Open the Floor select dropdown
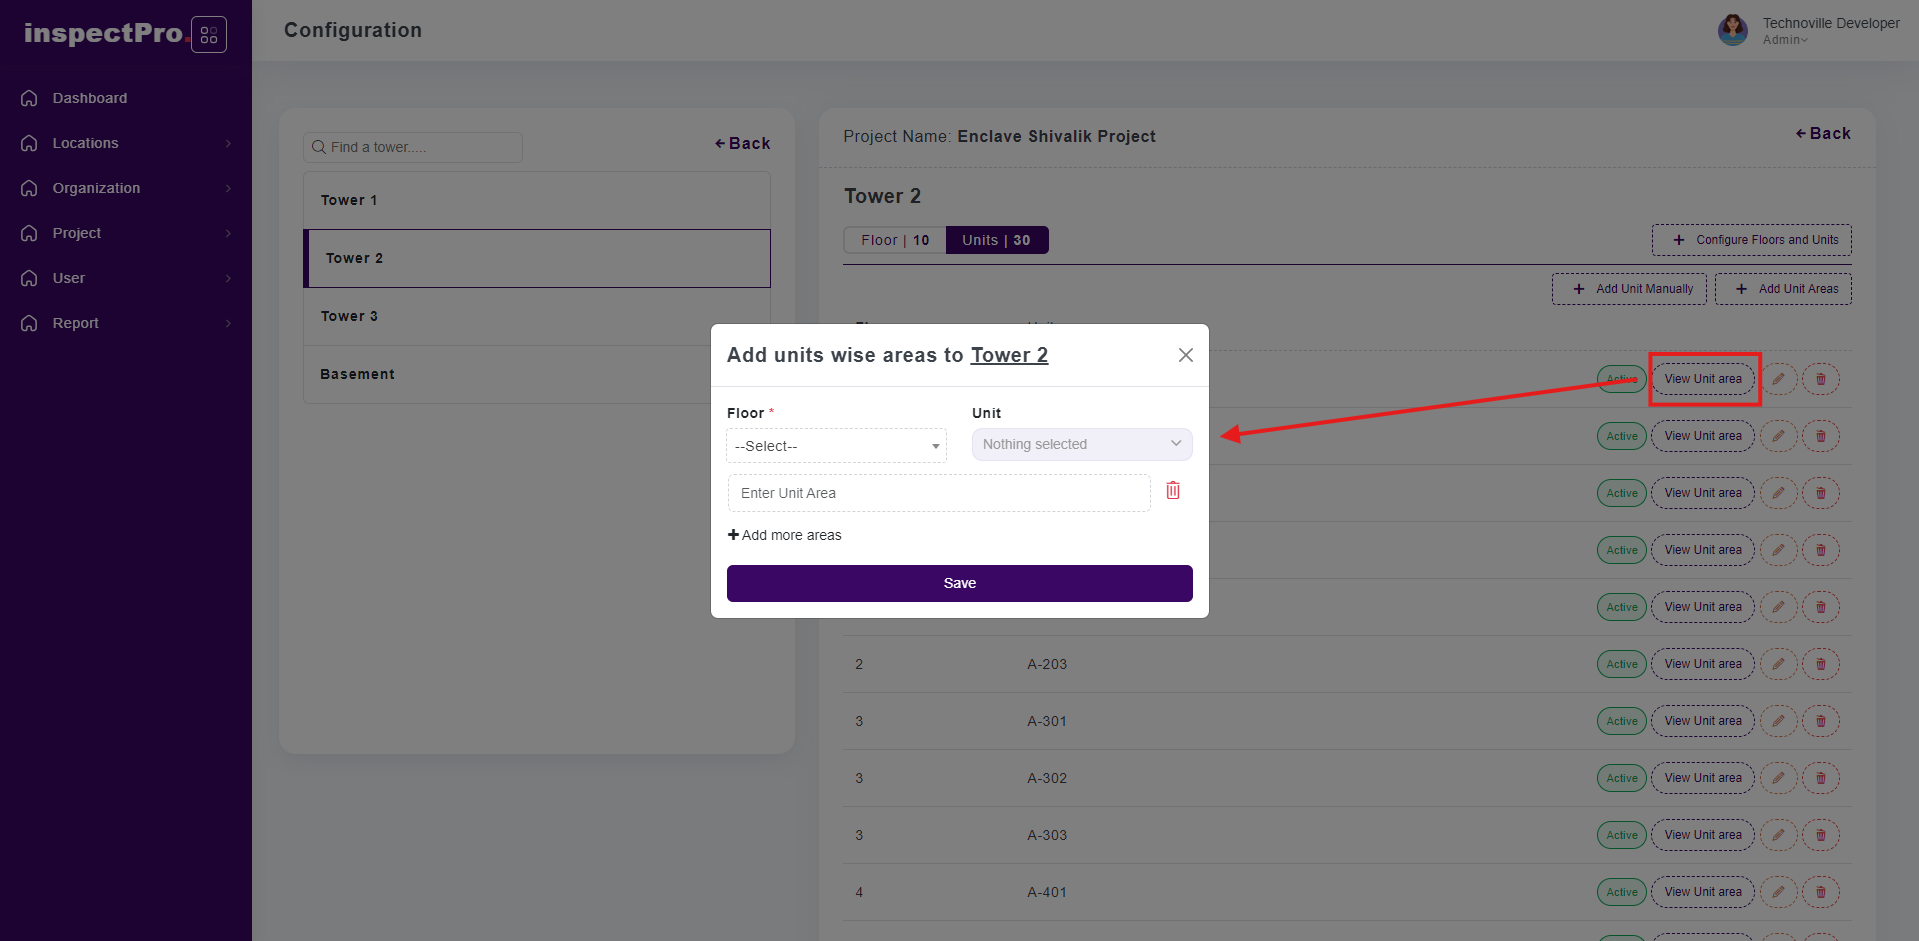The height and width of the screenshot is (941, 1919). 836,446
